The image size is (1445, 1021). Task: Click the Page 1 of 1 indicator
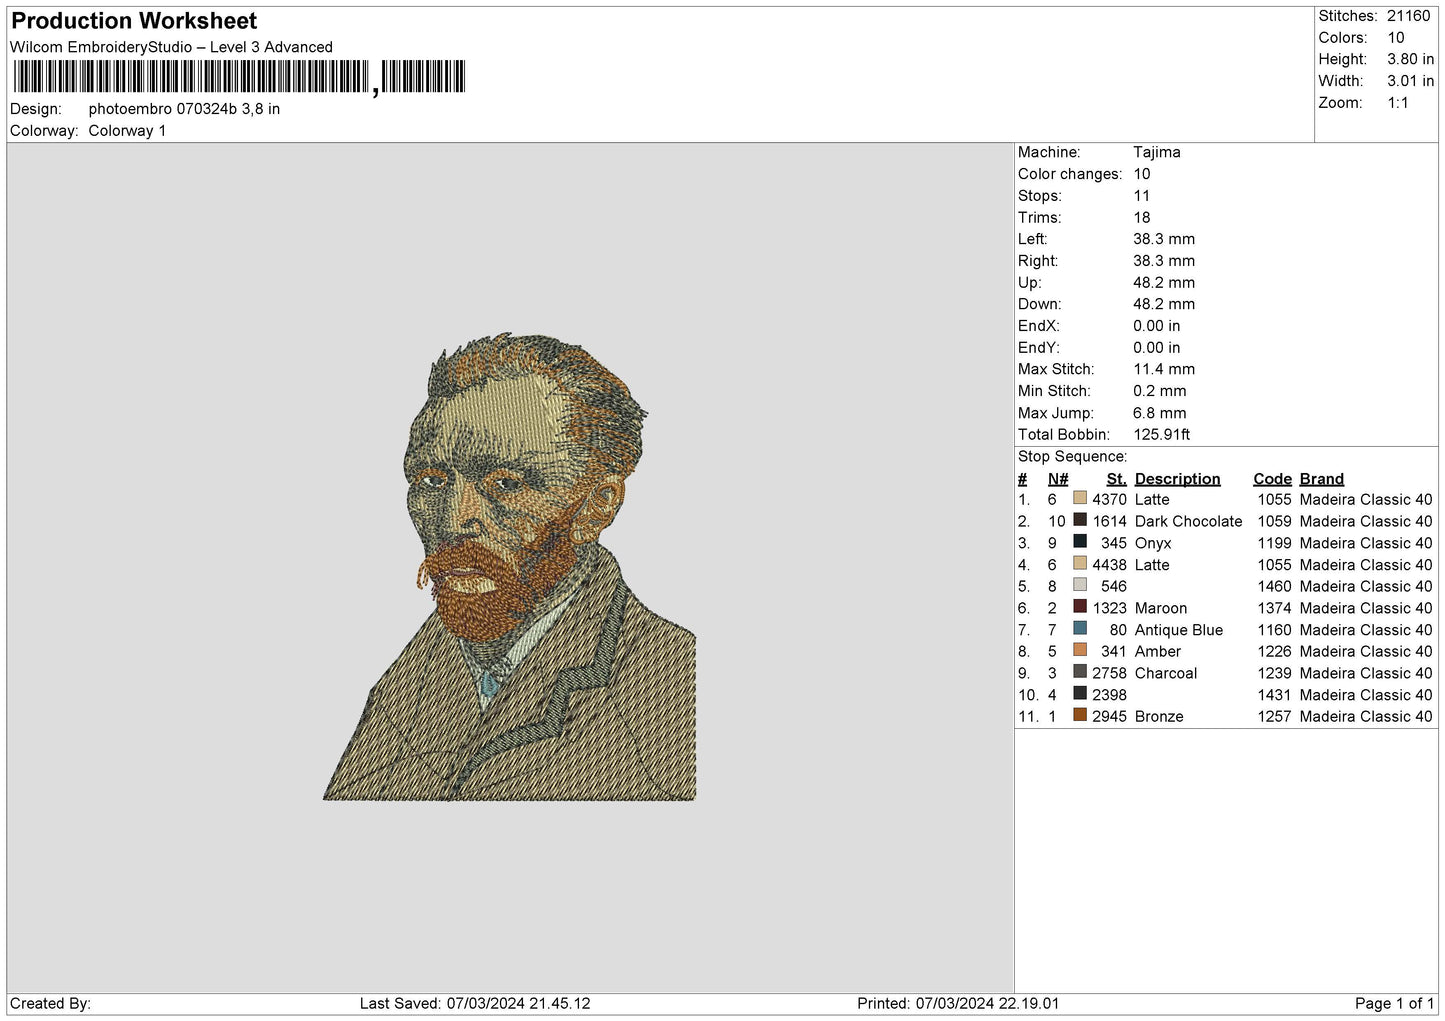tap(1394, 1003)
